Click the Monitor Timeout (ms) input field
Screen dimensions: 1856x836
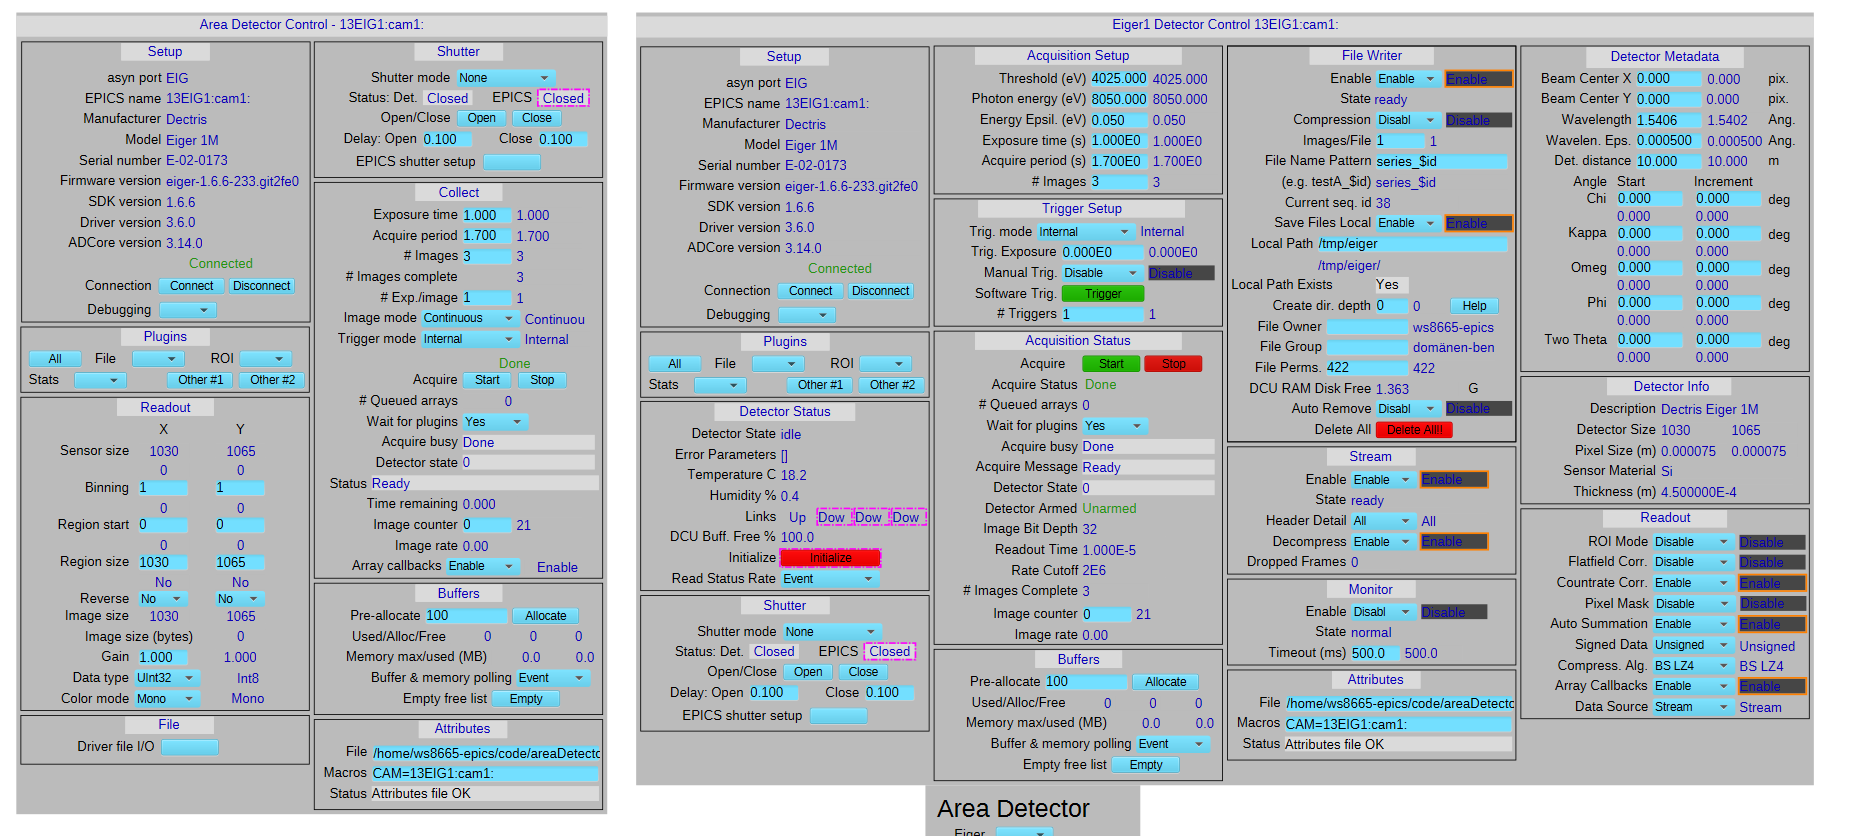click(1374, 653)
